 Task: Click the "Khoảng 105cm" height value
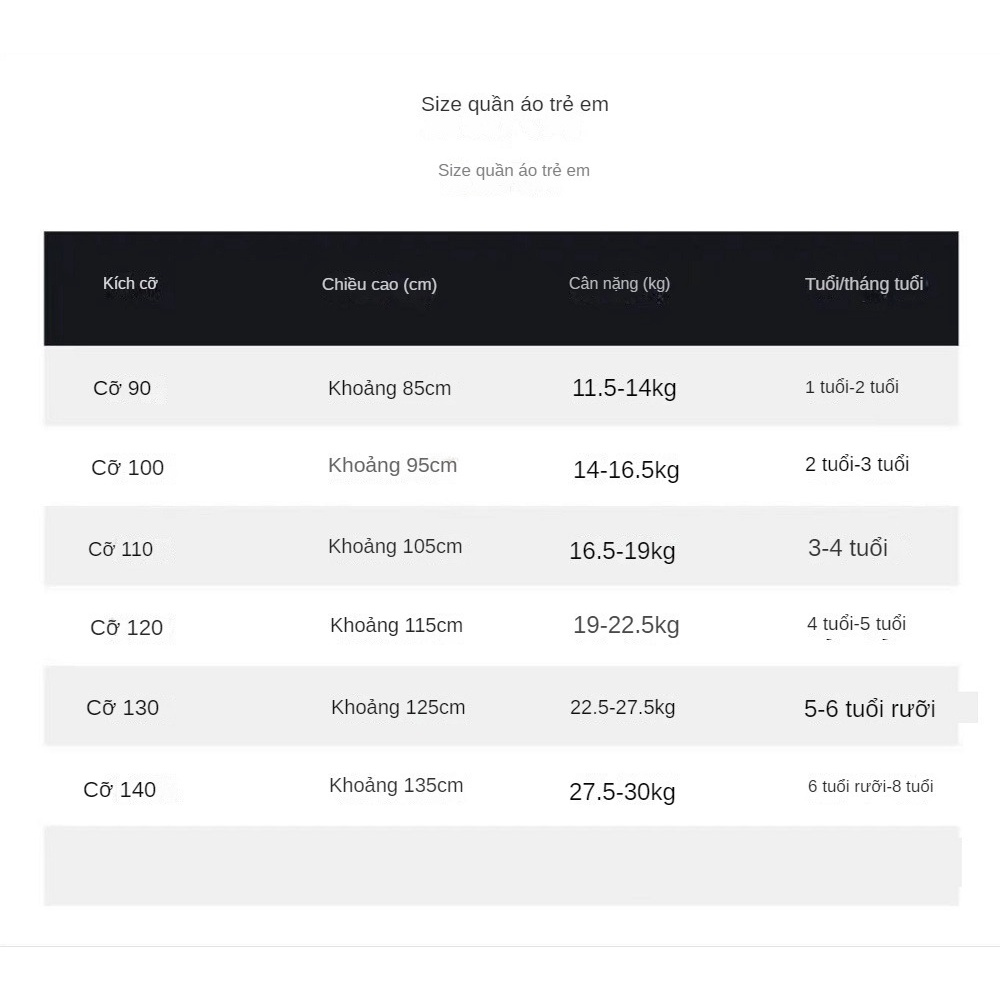395,546
